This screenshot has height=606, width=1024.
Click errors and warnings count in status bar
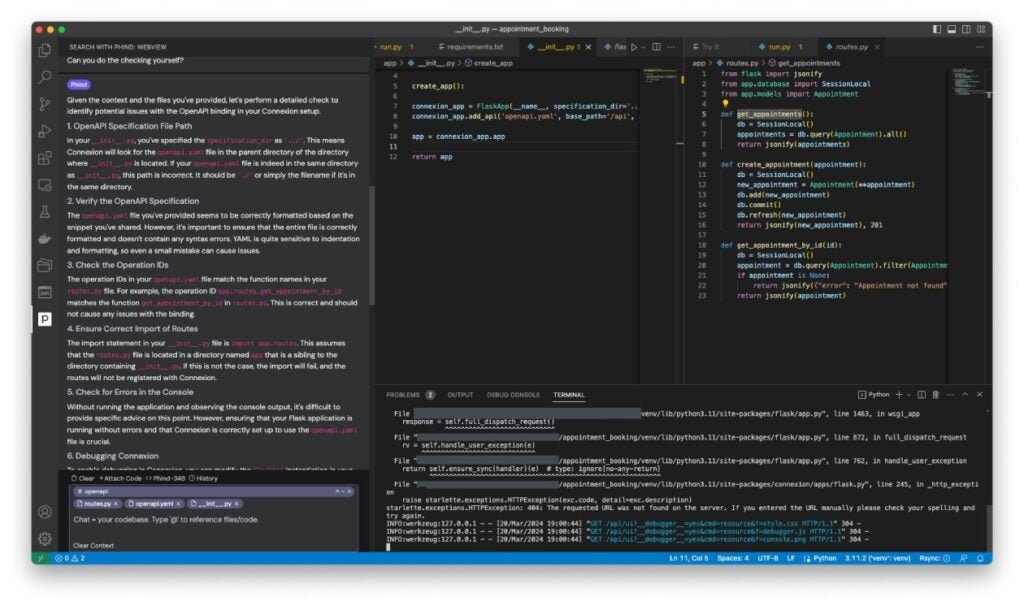coord(70,558)
